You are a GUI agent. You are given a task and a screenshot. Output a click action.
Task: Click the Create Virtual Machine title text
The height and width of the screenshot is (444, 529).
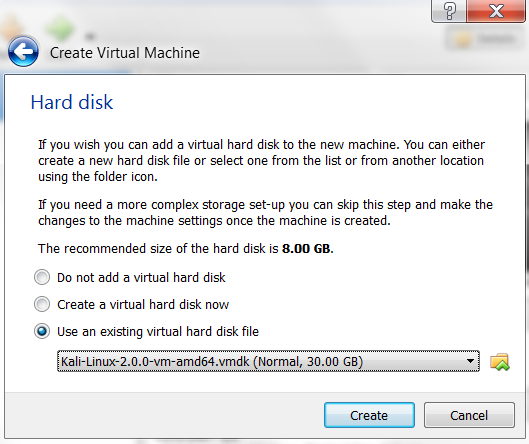click(125, 53)
